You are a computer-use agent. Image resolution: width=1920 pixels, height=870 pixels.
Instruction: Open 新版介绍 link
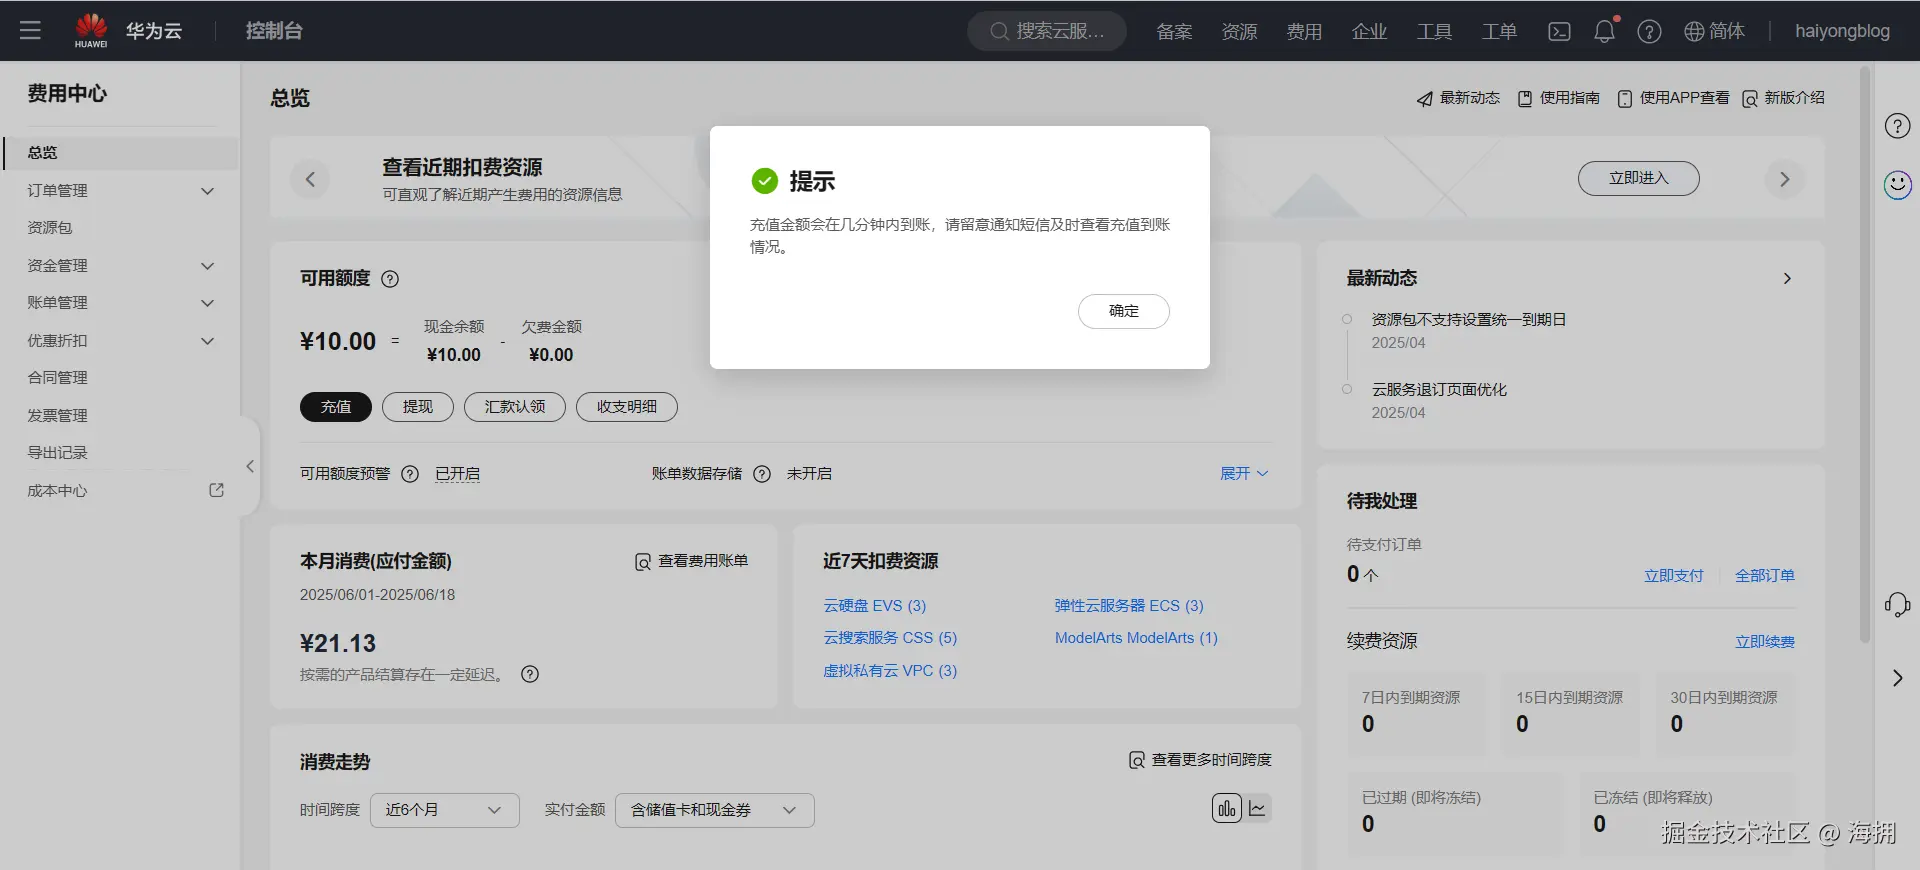(1783, 98)
